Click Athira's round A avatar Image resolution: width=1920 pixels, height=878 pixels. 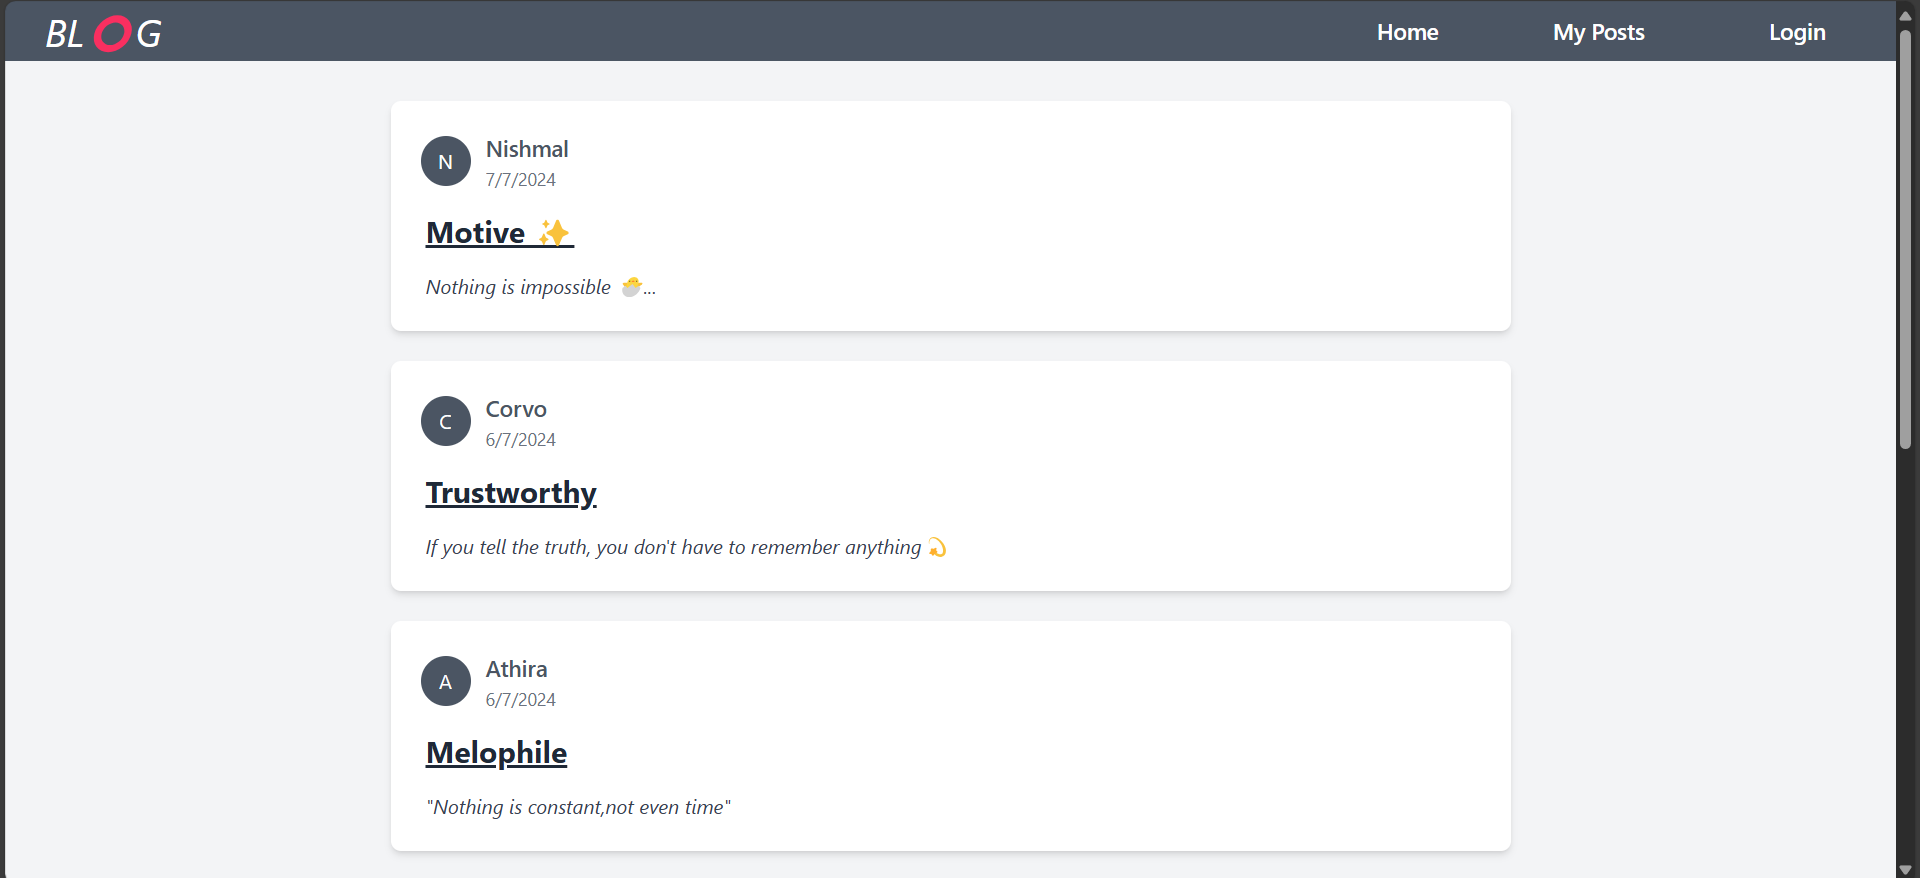446,681
